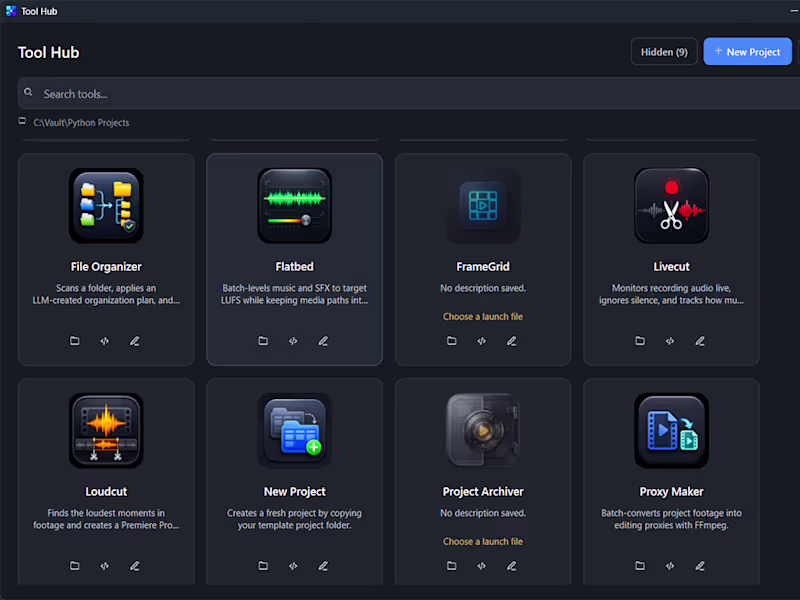Click Livecut's code icon
This screenshot has width=800, height=600.
(670, 341)
